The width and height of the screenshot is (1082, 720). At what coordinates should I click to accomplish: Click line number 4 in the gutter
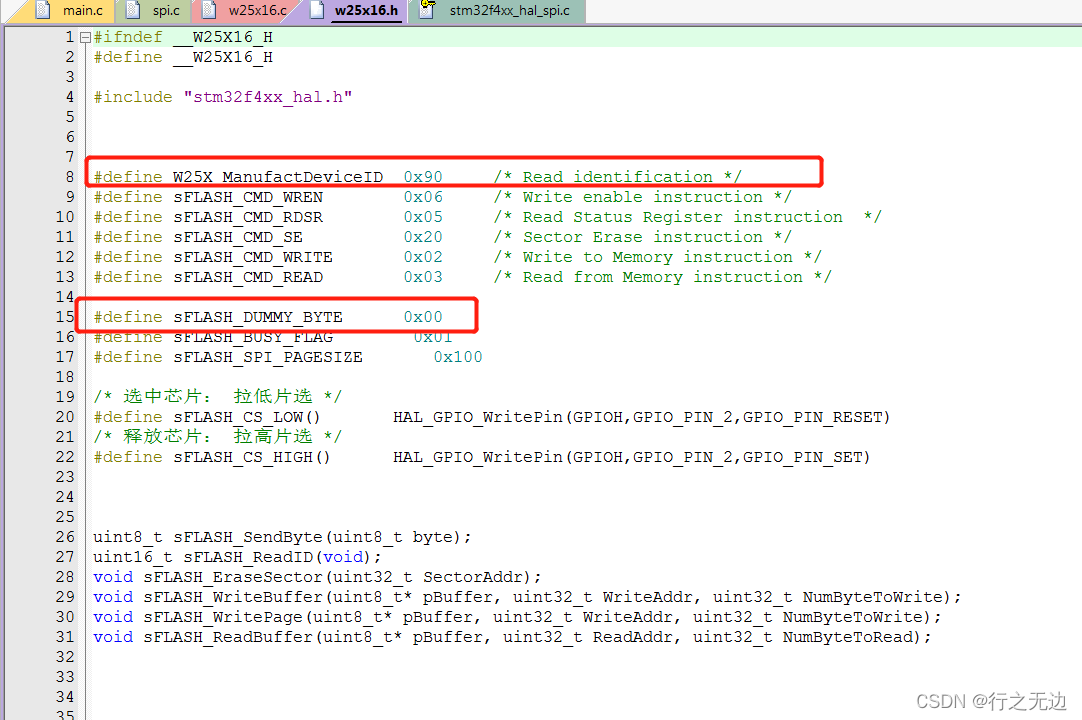[70, 97]
